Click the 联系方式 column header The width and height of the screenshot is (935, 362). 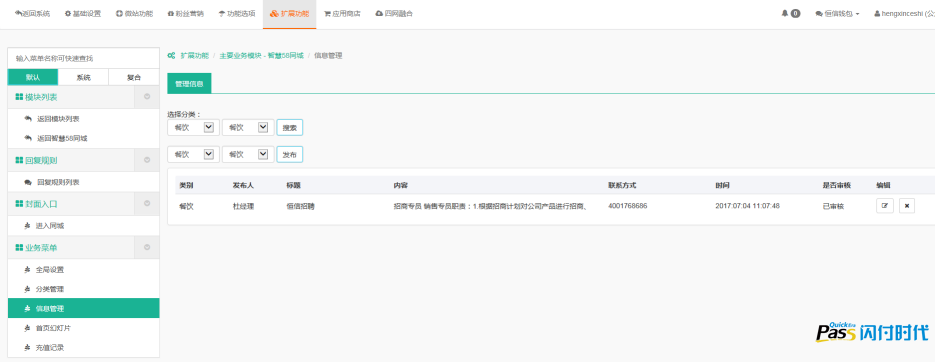[623, 185]
